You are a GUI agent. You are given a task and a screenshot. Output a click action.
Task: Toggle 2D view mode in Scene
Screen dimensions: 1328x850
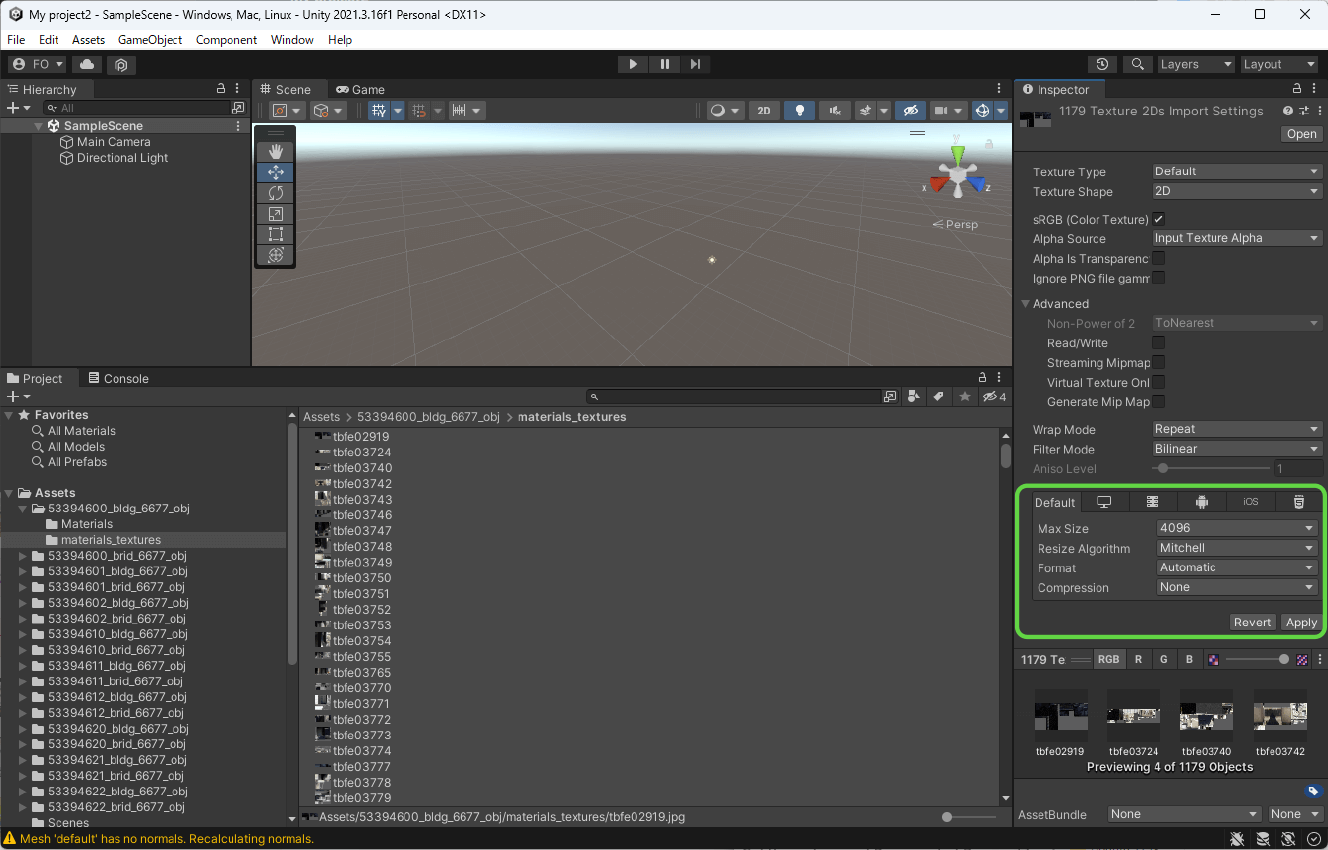tap(764, 111)
